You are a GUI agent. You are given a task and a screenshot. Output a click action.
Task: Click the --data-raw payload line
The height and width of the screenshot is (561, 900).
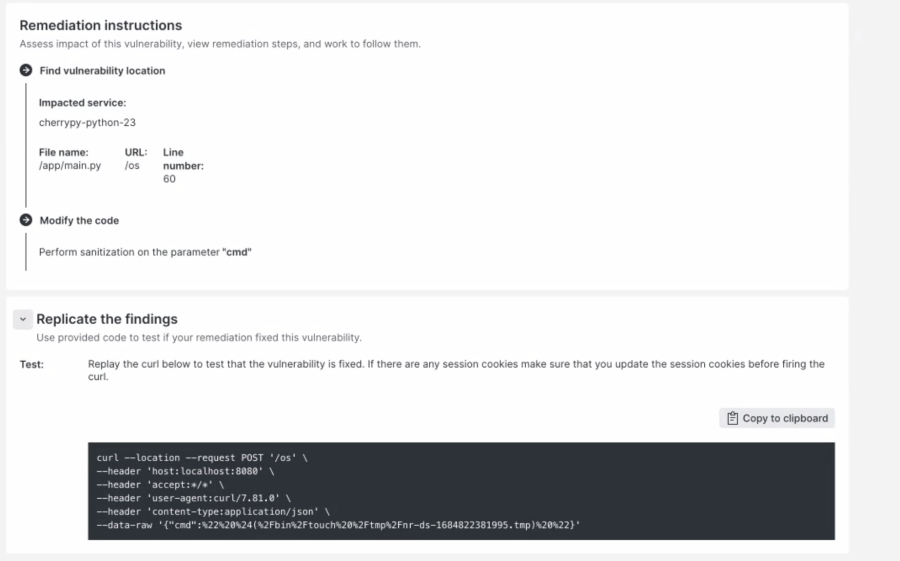pos(338,524)
